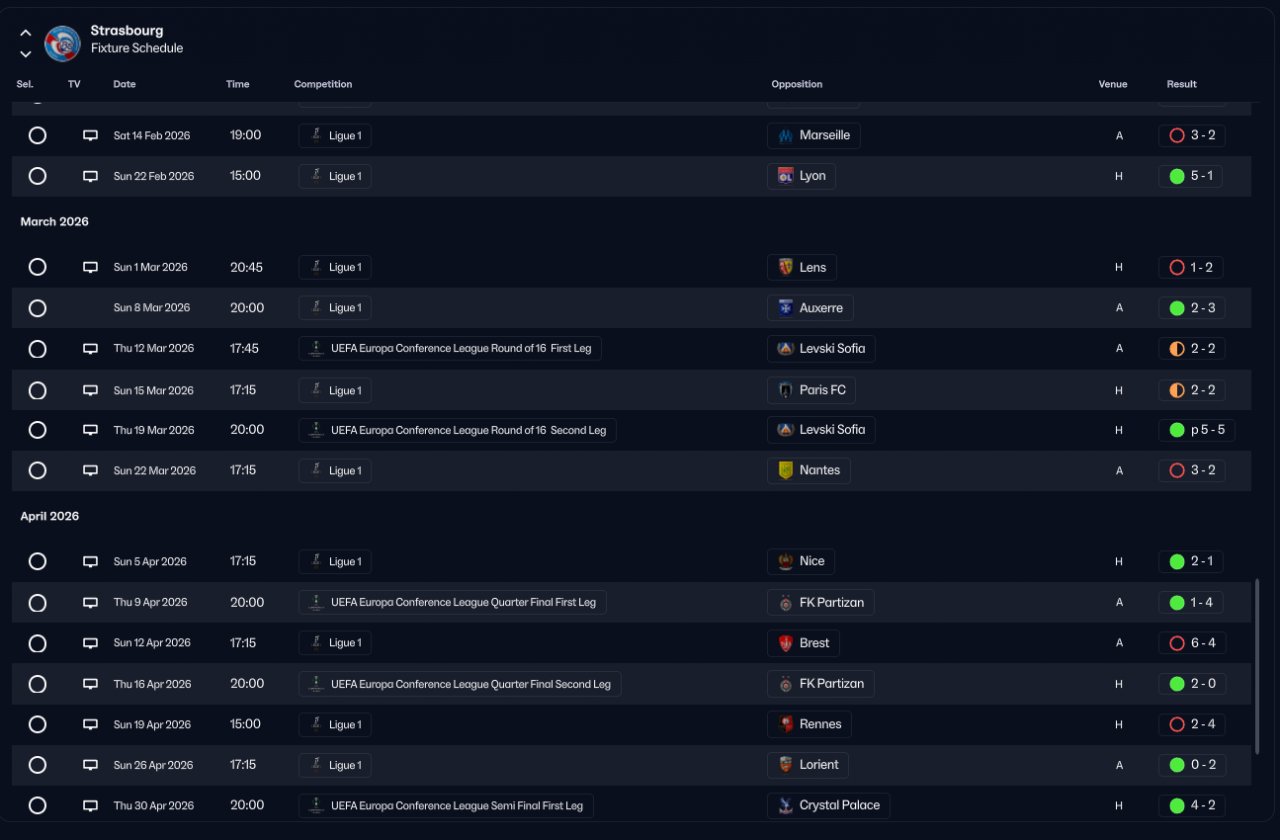The height and width of the screenshot is (840, 1280).
Task: Sort by the Competition column header
Action: [323, 84]
